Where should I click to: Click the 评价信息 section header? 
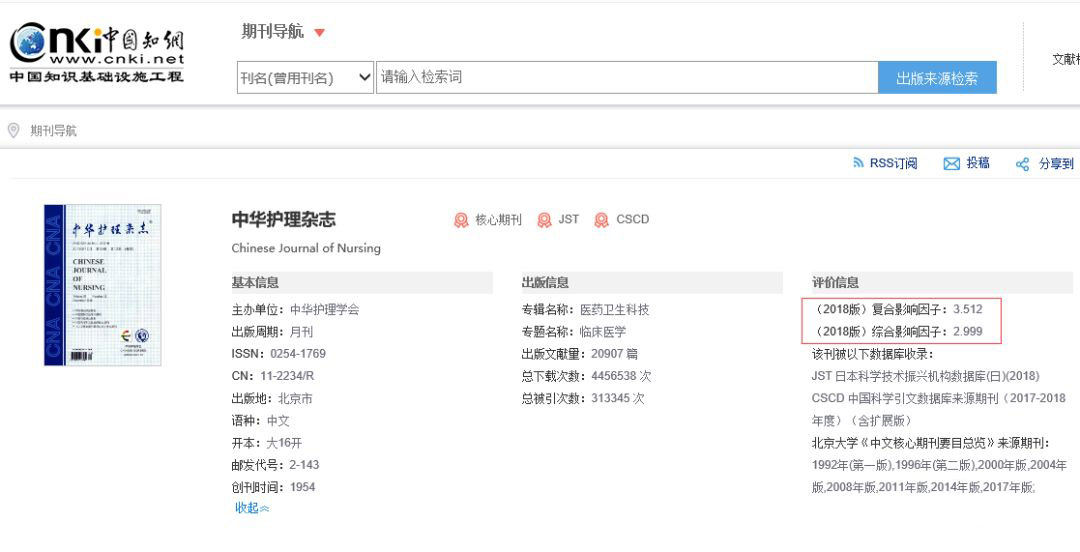pyautogui.click(x=942, y=283)
